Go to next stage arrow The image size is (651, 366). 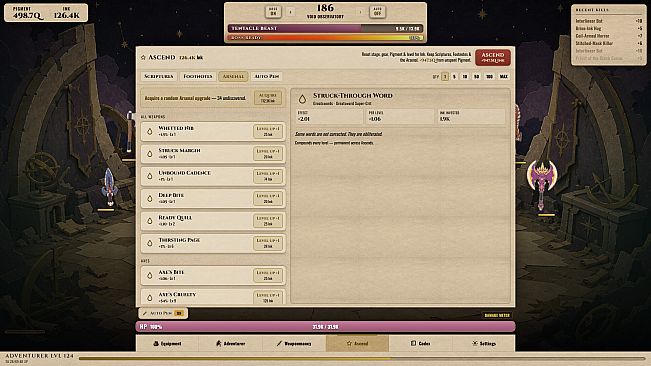pyautogui.click(x=360, y=12)
